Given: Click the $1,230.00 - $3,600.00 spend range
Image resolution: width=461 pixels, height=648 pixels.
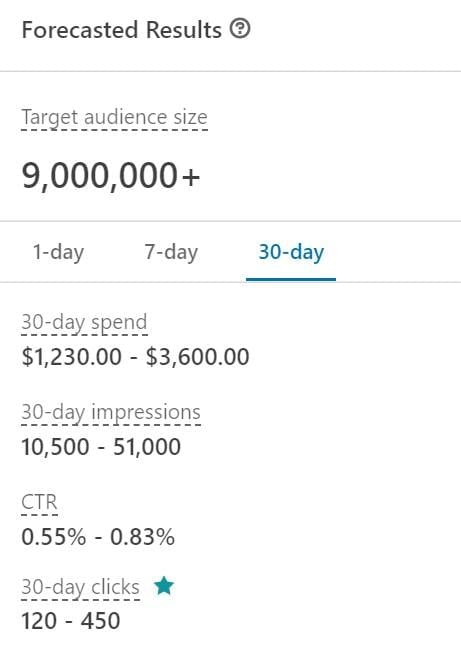Looking at the screenshot, I should click(x=135, y=357).
